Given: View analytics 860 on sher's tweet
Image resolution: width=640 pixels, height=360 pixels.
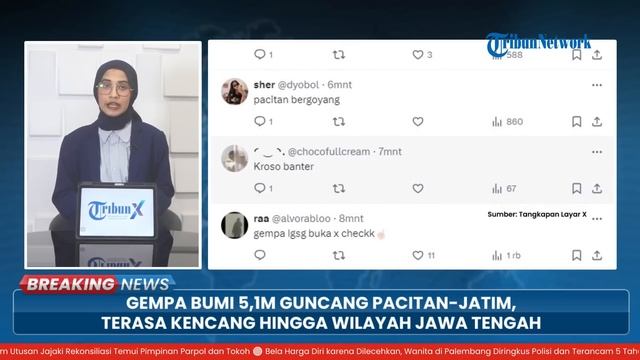Looking at the screenshot, I should pos(507,122).
